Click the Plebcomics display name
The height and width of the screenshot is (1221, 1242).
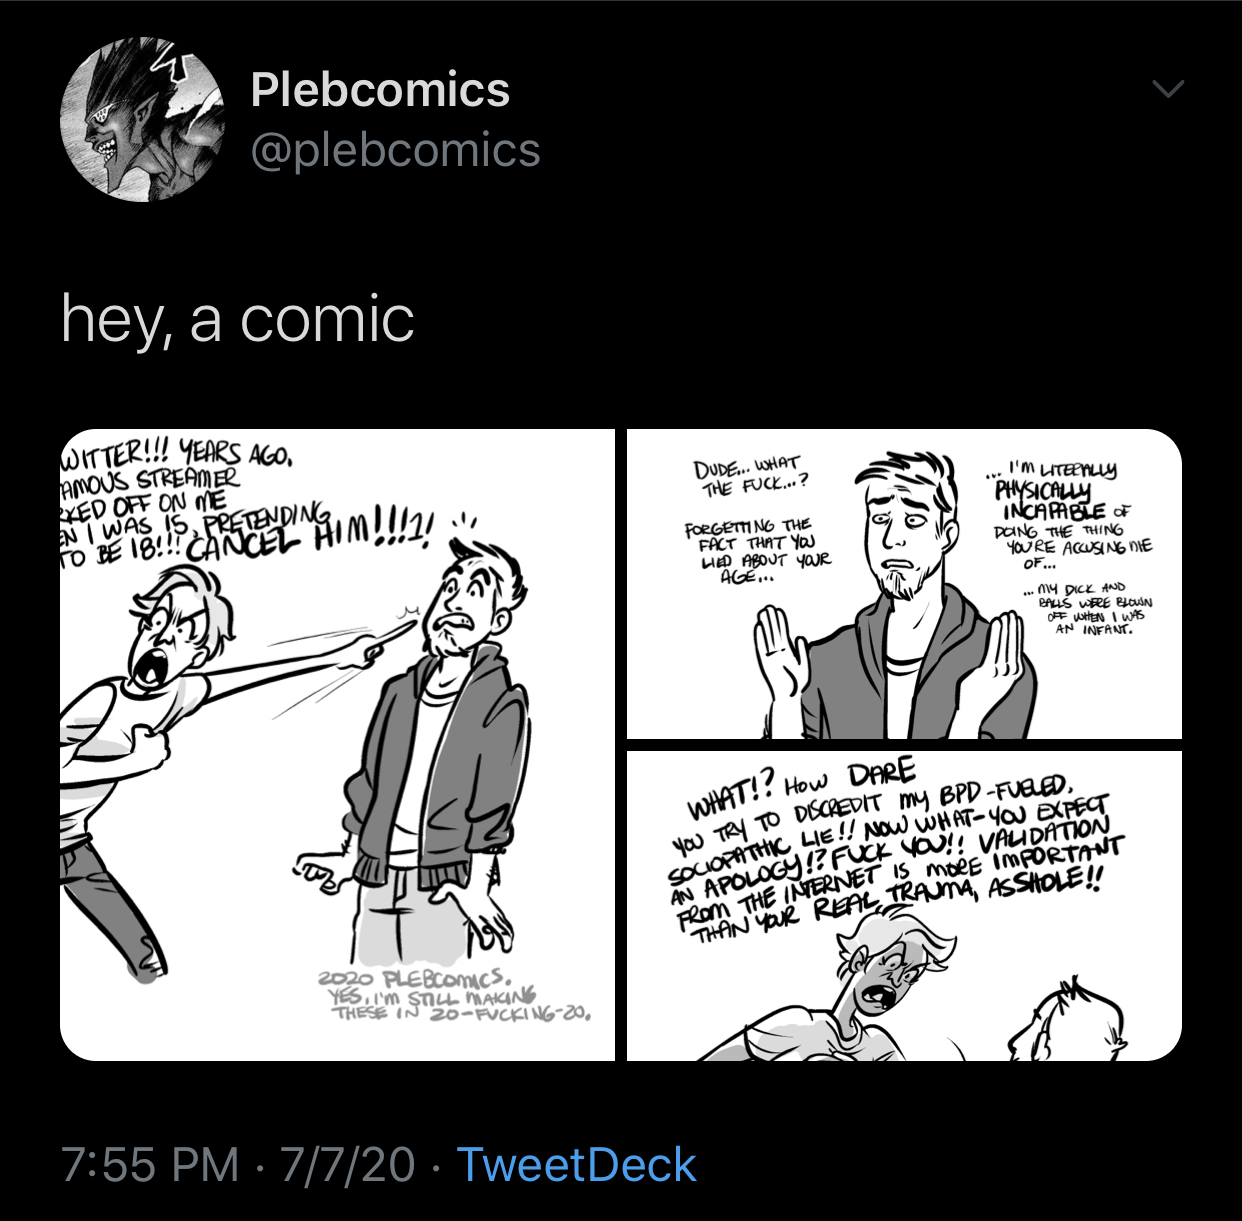coord(380,89)
